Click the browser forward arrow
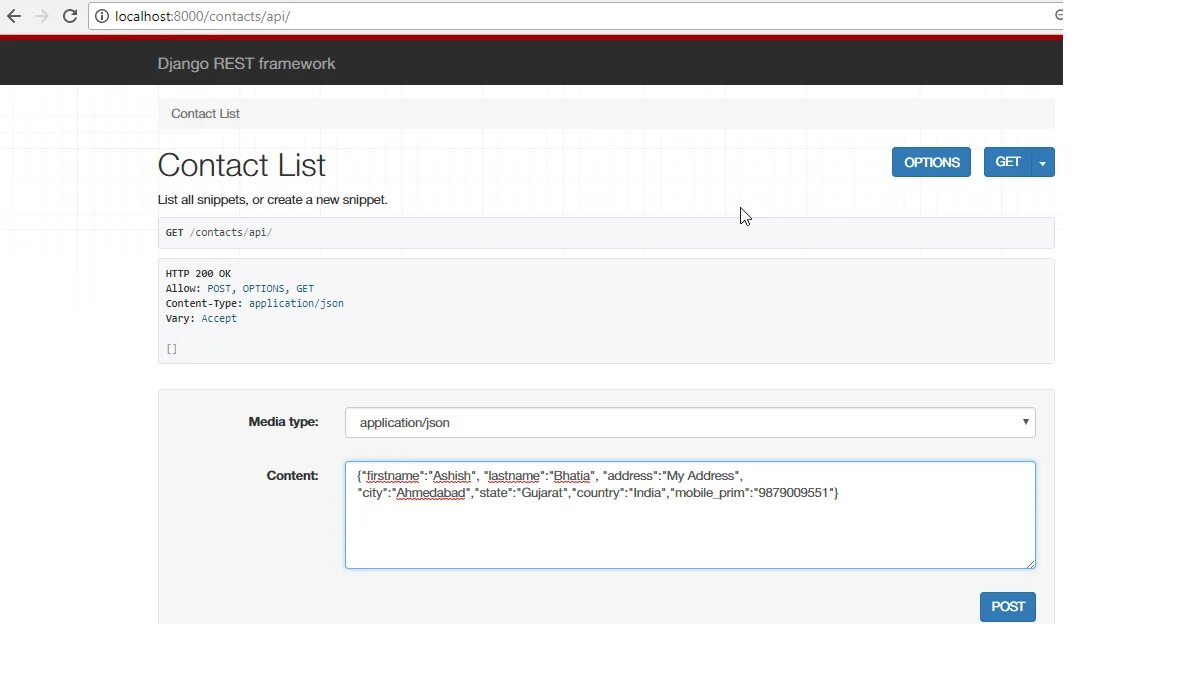The image size is (1192, 698). pos(42,16)
